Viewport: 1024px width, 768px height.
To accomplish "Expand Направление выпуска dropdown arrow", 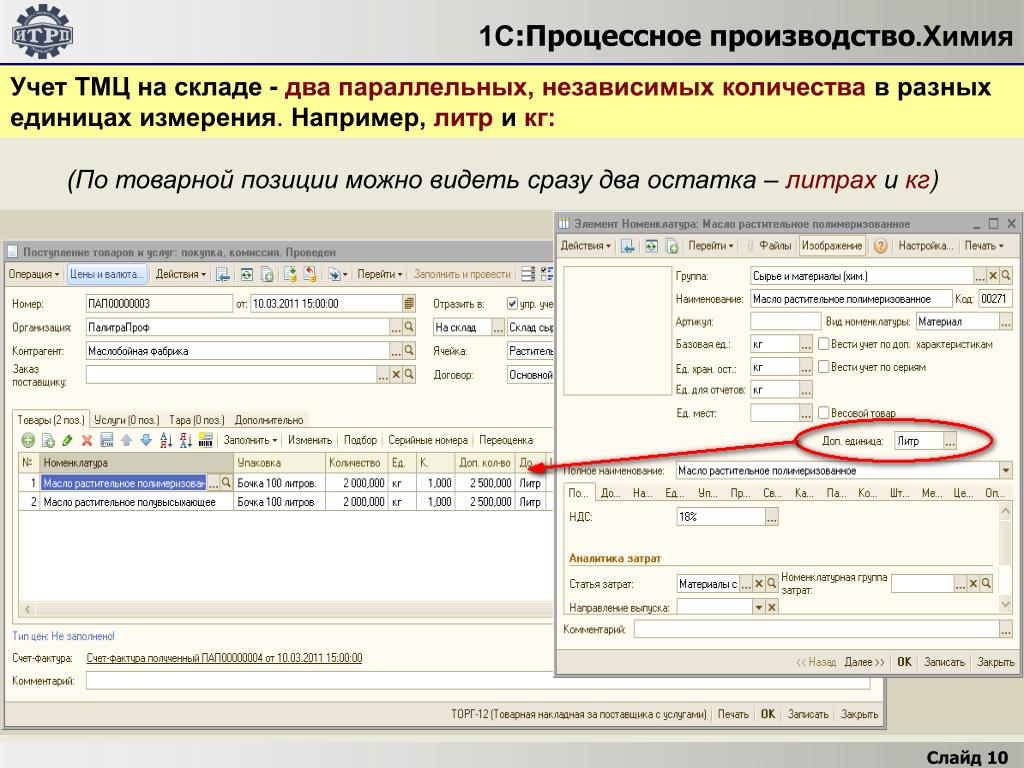I will point(758,607).
